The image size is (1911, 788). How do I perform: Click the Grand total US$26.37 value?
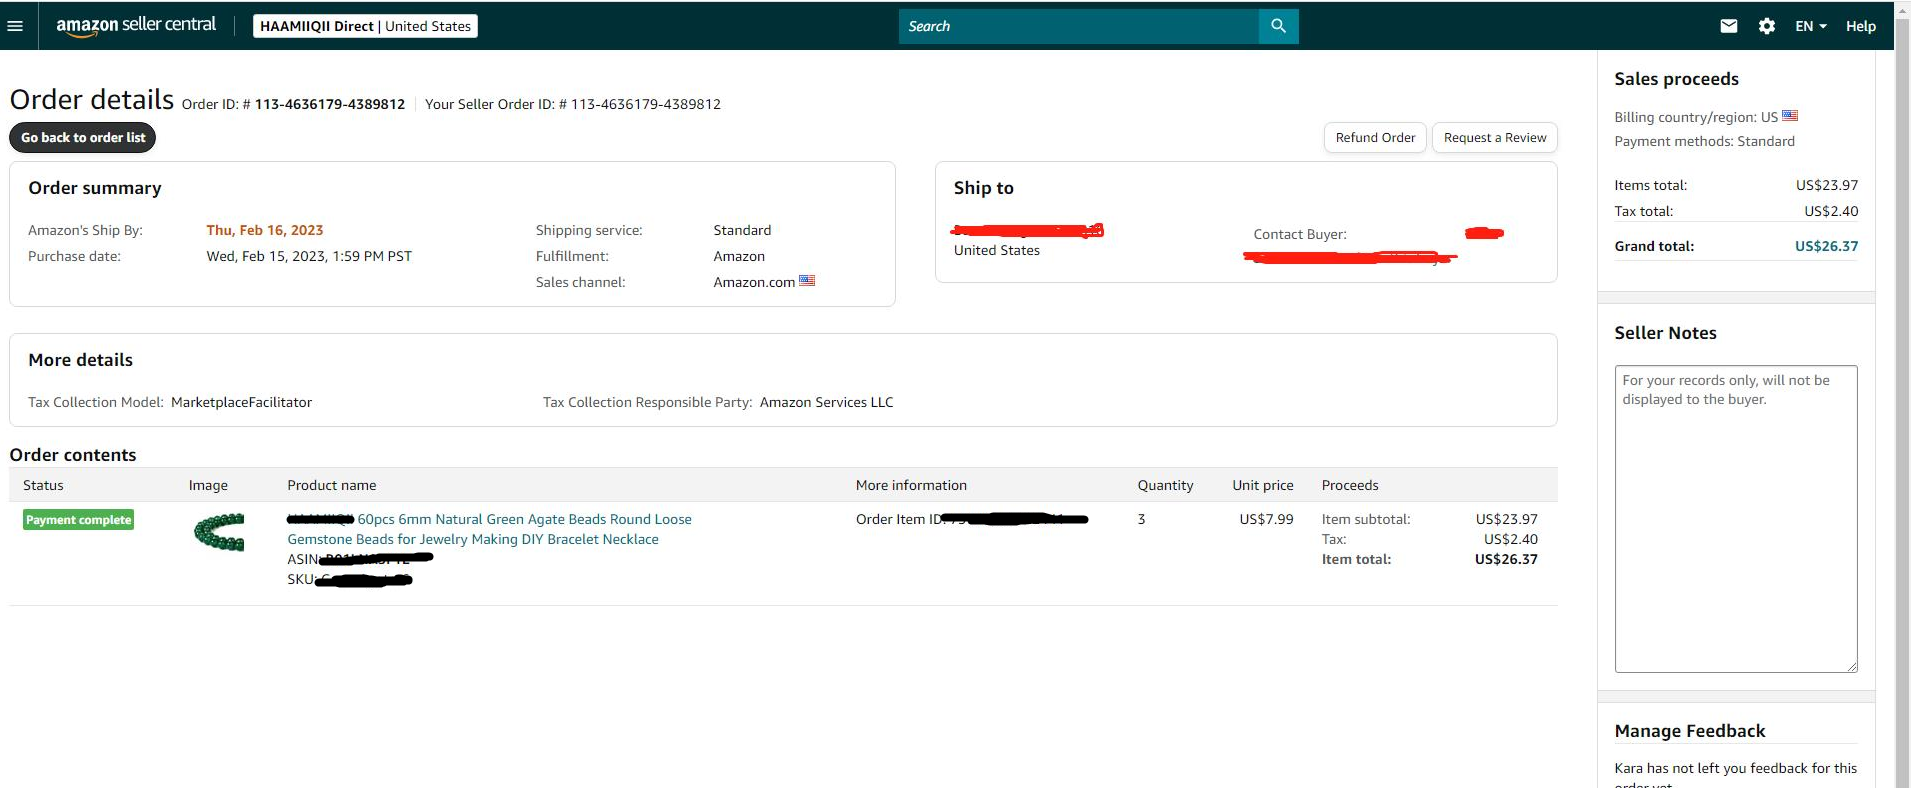pos(1826,246)
